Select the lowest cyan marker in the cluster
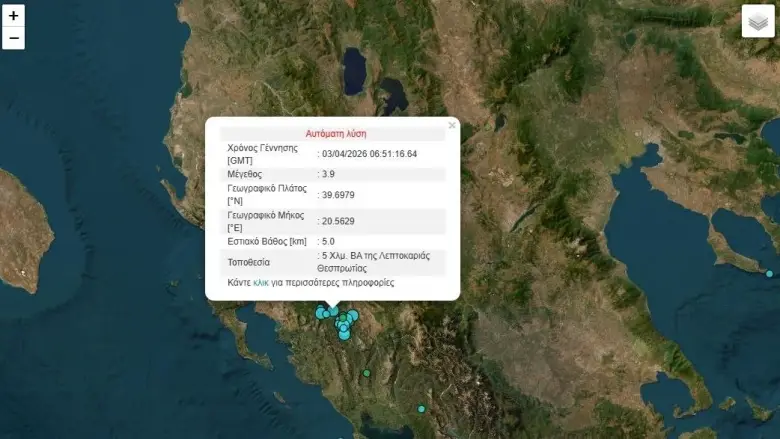The width and height of the screenshot is (780, 439). (x=344, y=334)
